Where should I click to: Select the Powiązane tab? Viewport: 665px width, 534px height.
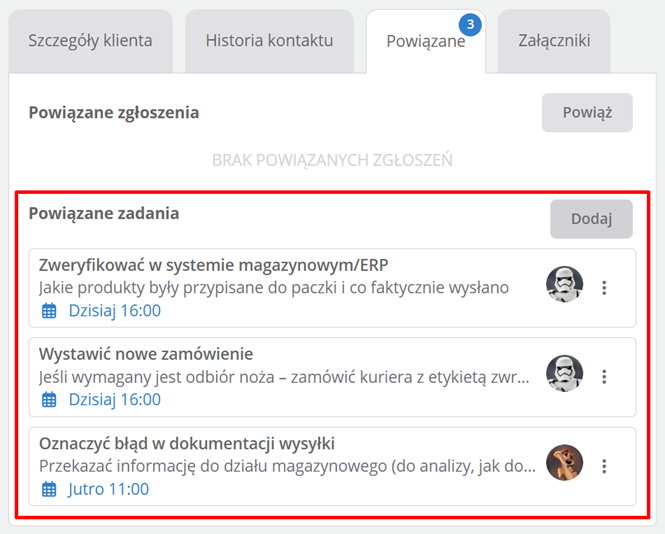(425, 42)
